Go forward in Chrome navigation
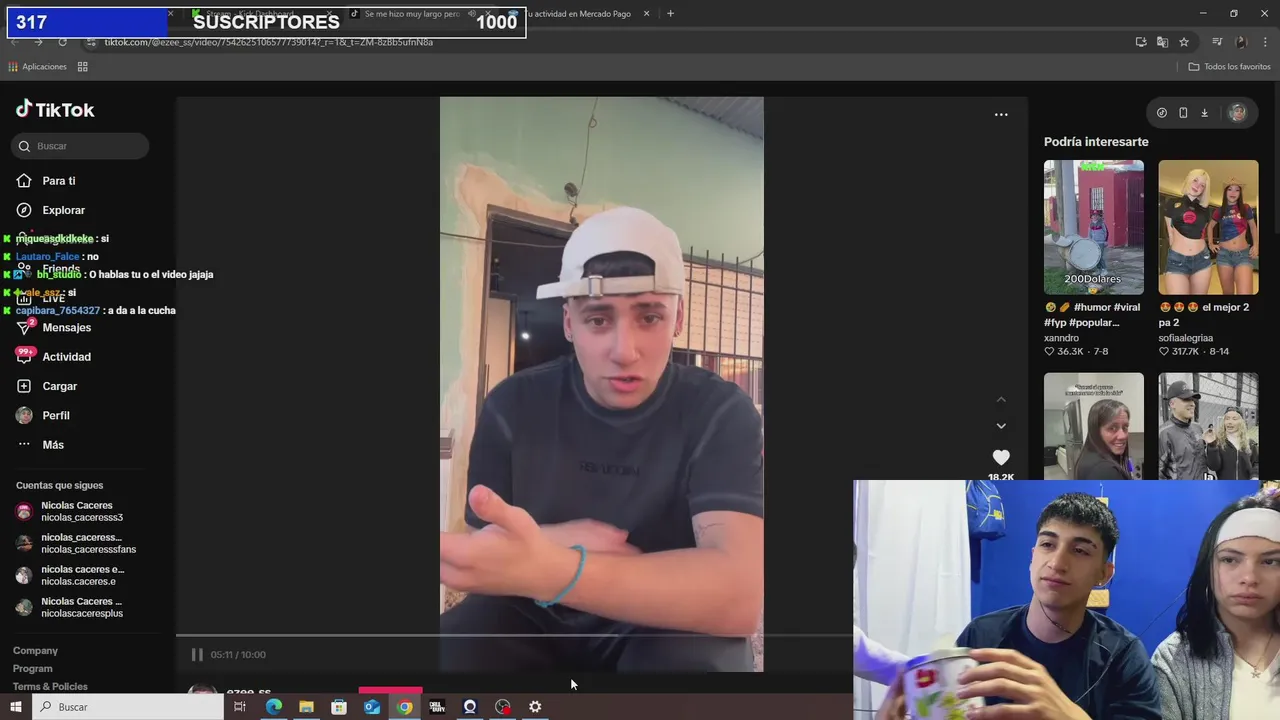This screenshot has height=720, width=1280. point(38,42)
